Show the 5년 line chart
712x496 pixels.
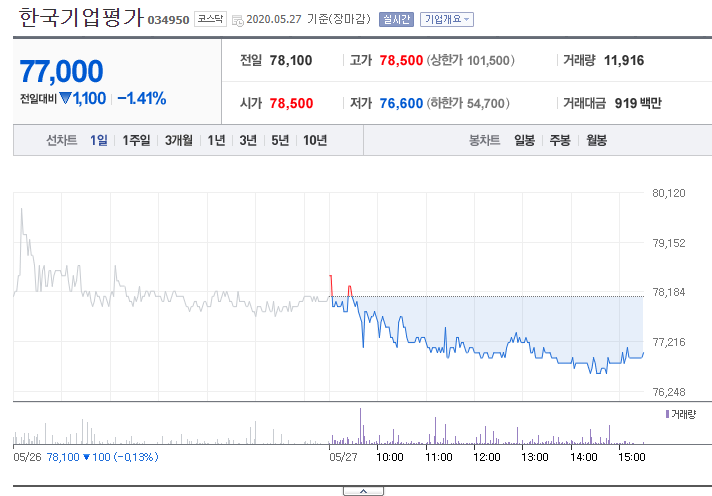pyautogui.click(x=280, y=140)
